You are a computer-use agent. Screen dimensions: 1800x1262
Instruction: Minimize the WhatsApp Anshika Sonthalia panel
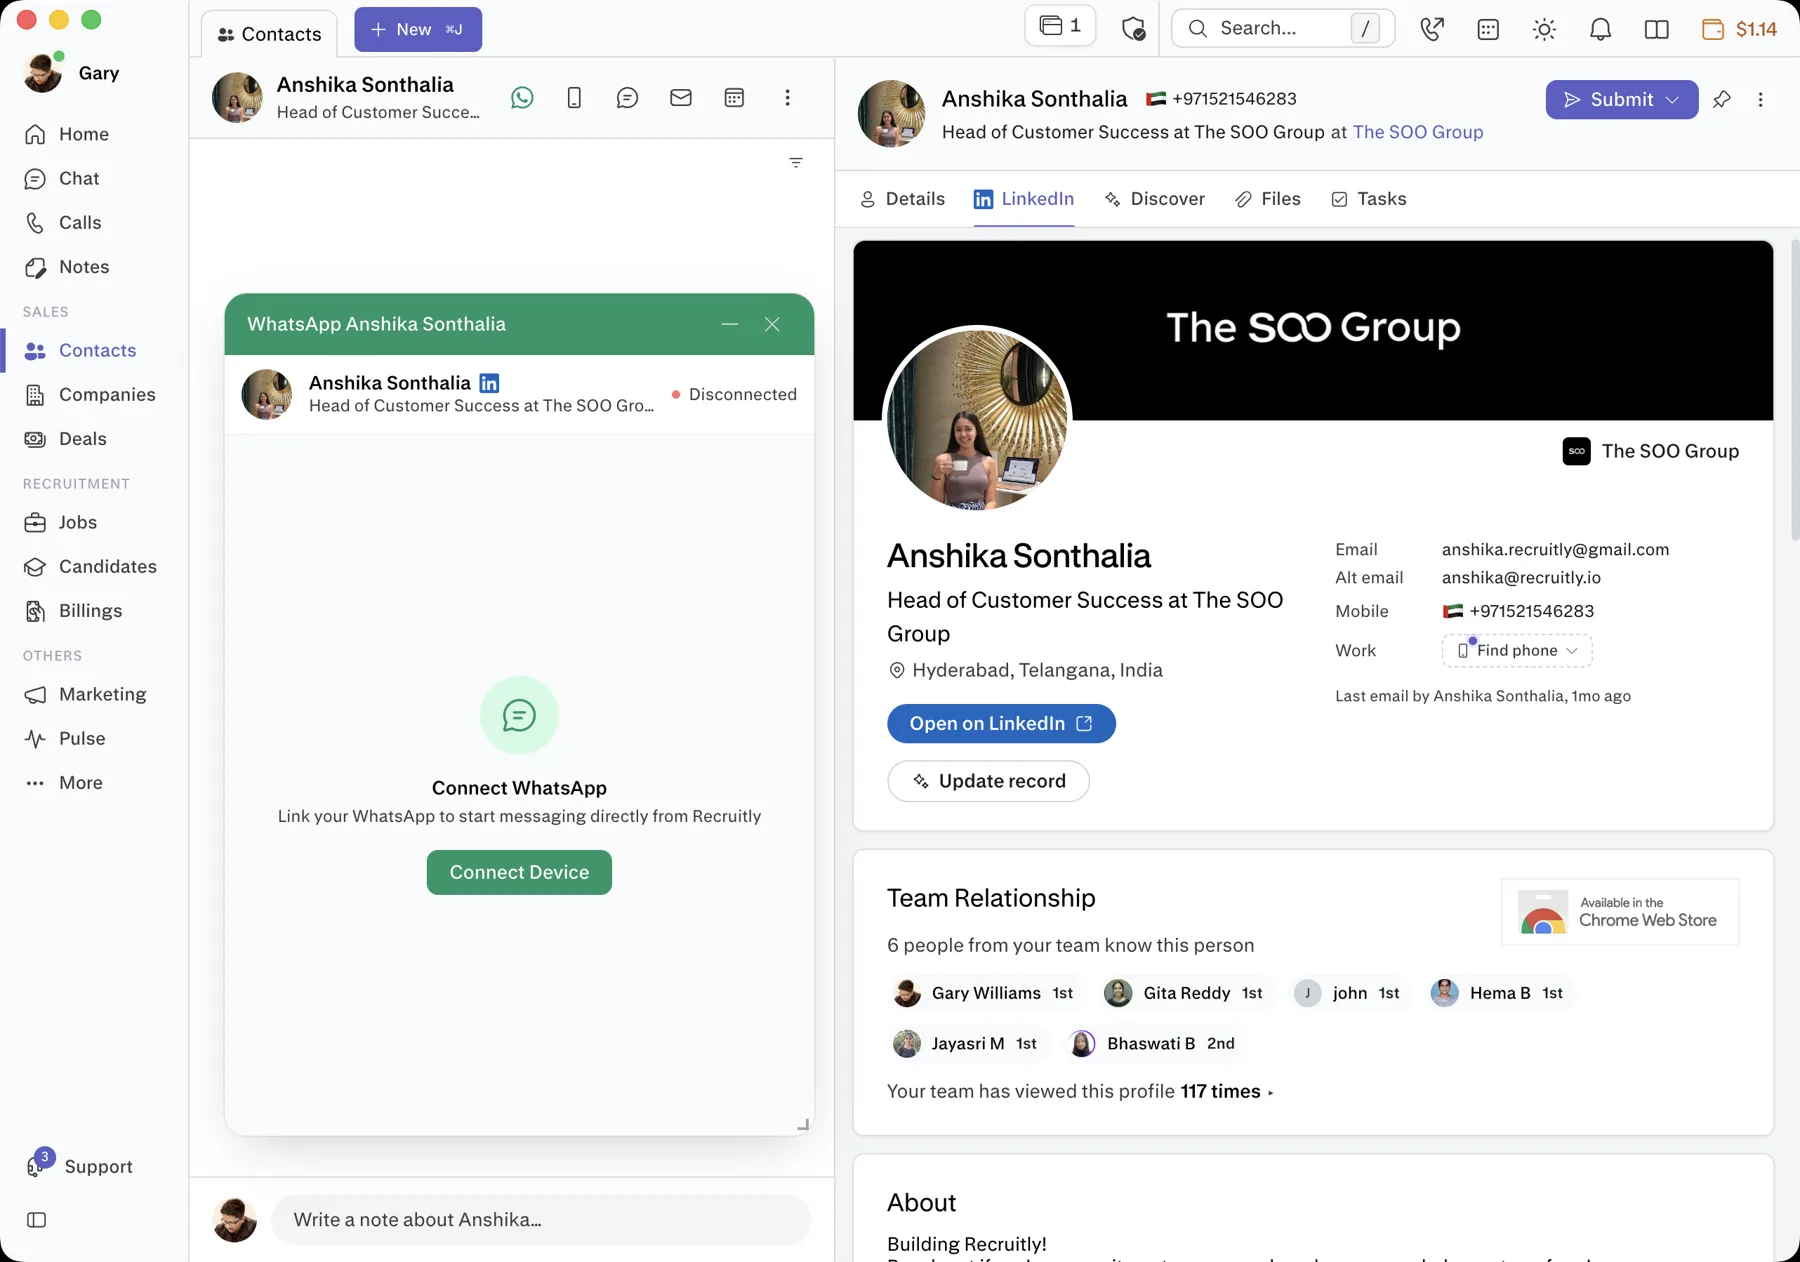730,324
